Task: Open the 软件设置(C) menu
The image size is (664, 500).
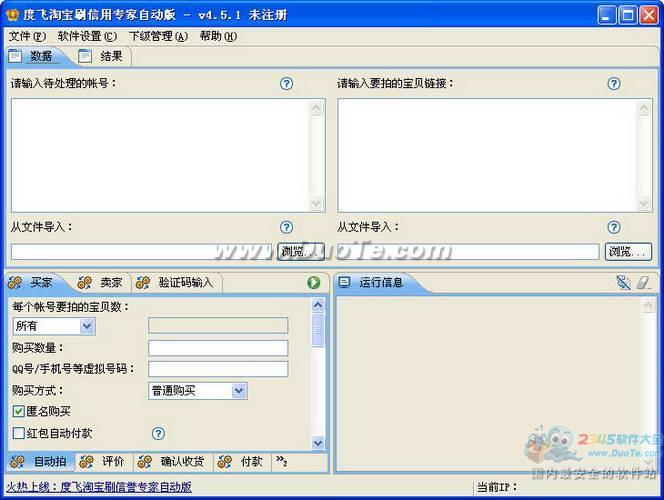Action: pyautogui.click(x=87, y=36)
